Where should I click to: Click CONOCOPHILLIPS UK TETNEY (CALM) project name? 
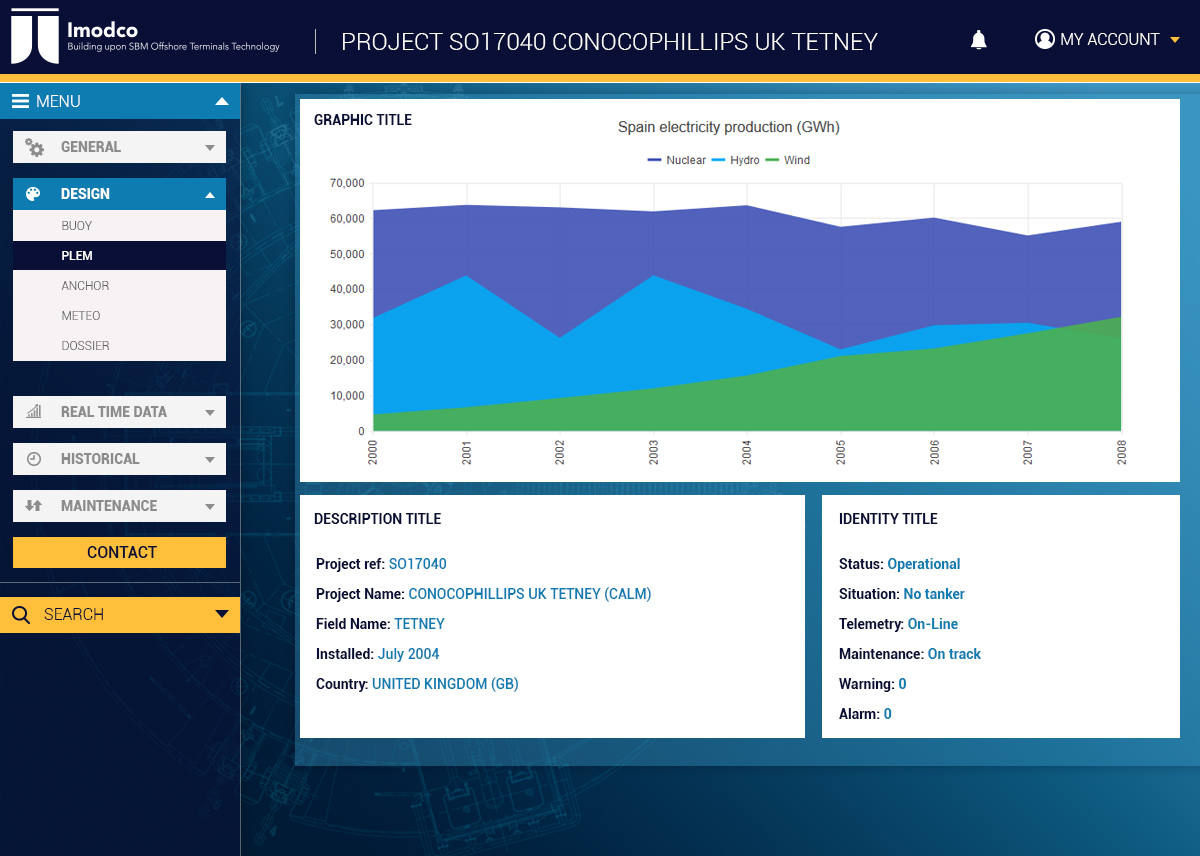click(530, 594)
